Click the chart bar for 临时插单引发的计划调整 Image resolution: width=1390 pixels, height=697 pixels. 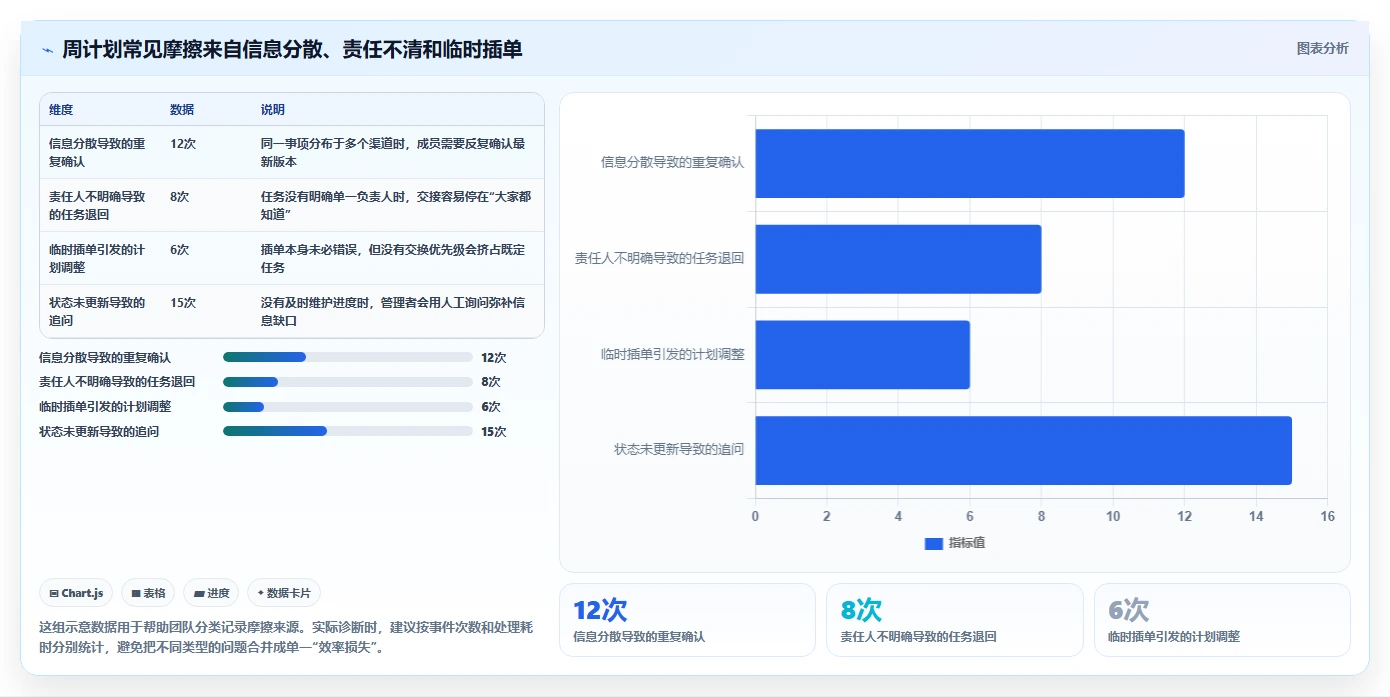pyautogui.click(x=862, y=354)
